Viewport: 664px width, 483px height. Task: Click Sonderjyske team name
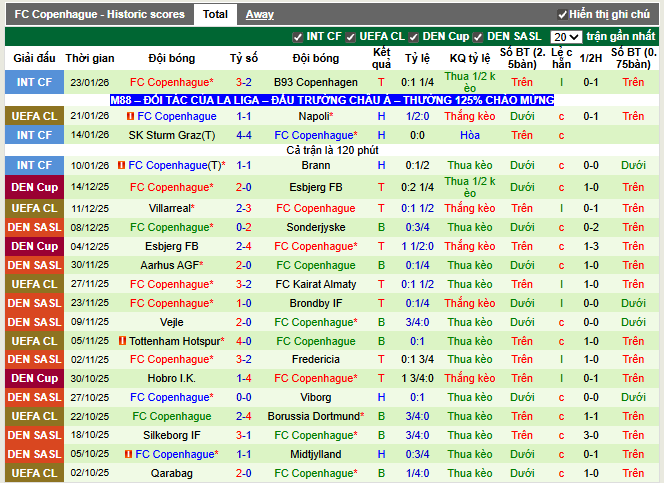[315, 227]
